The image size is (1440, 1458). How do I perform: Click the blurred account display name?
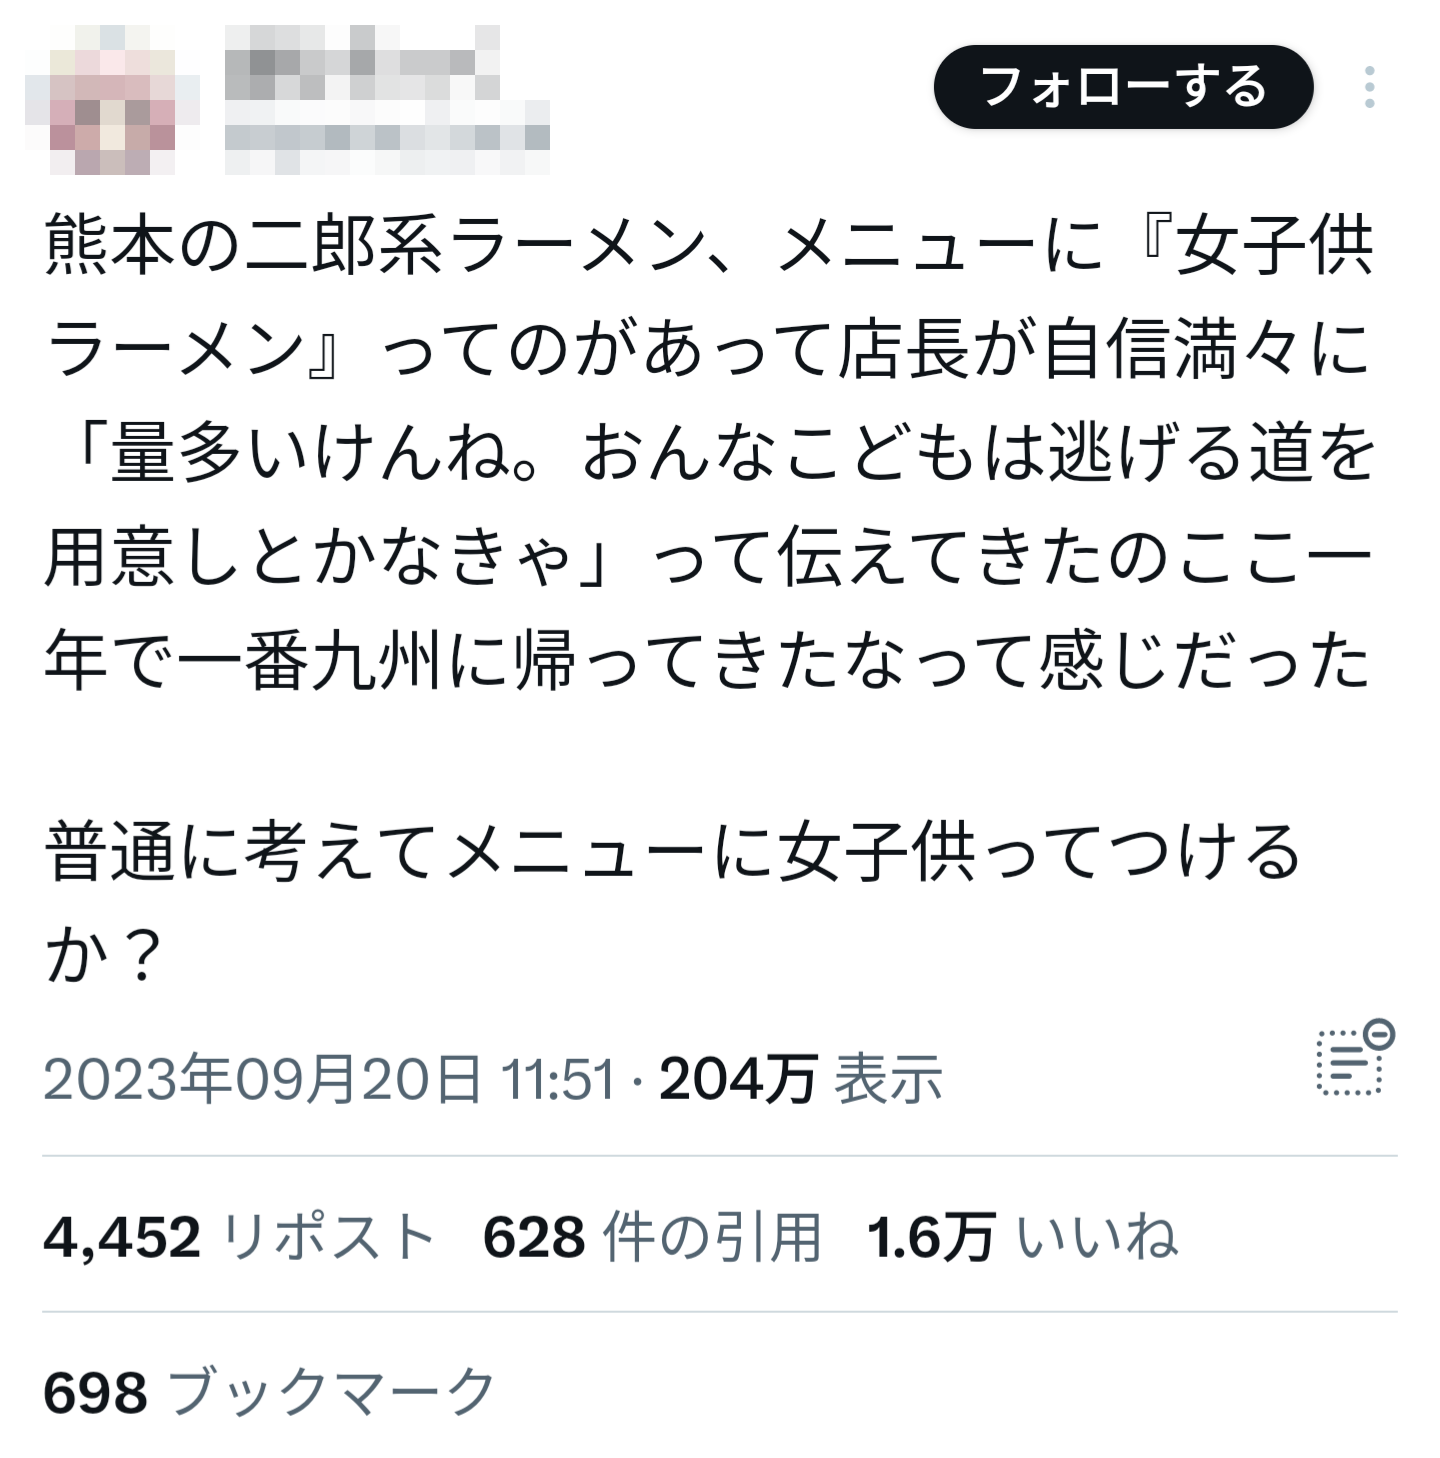(x=362, y=62)
